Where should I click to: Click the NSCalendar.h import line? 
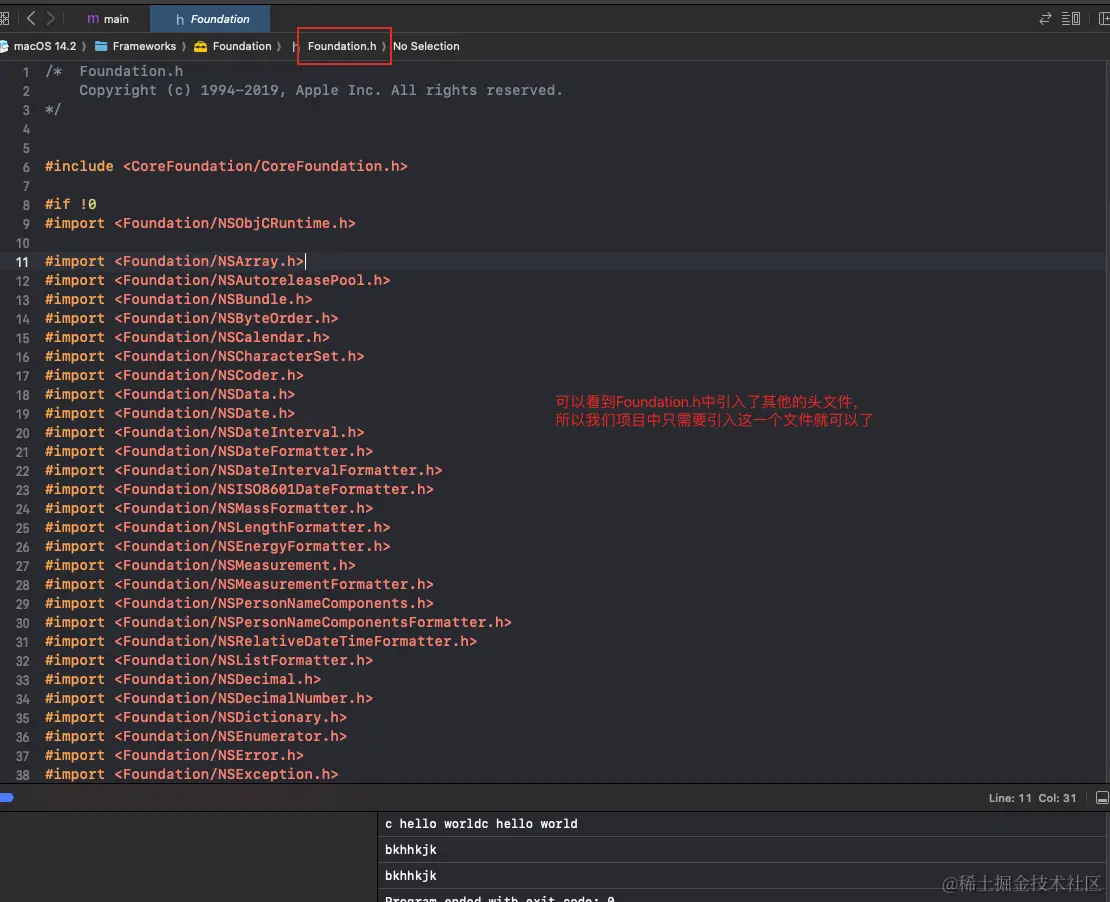coord(188,338)
